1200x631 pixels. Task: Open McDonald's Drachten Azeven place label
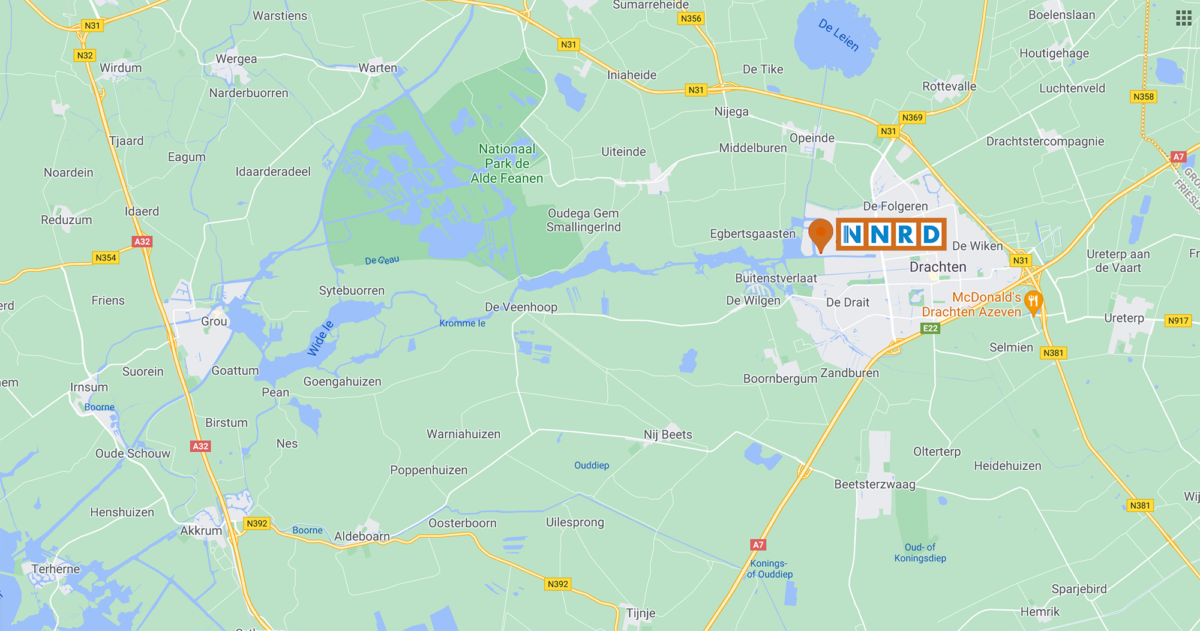[986, 305]
